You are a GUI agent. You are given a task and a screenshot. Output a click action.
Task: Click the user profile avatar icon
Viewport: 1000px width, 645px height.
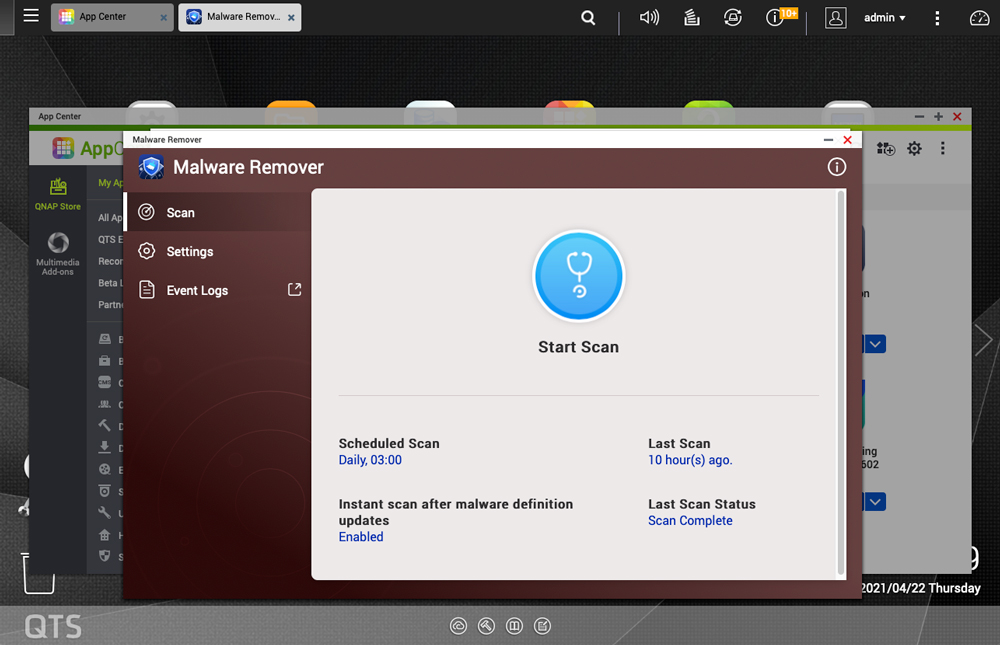[x=835, y=18]
